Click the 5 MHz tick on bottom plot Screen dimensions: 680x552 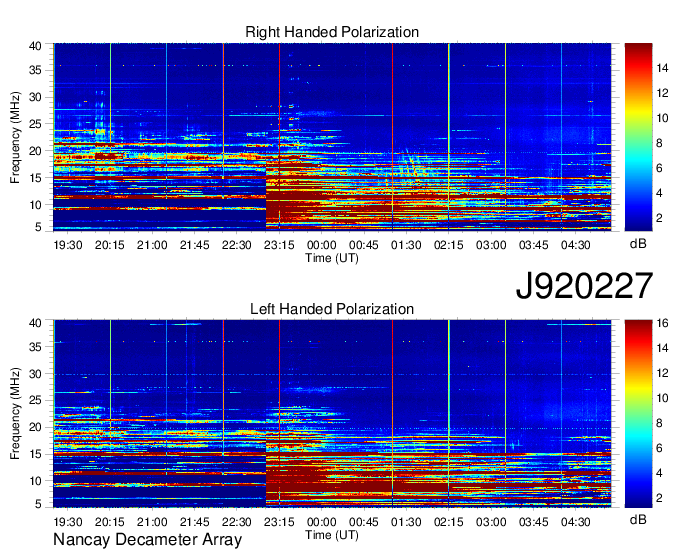[x=38, y=503]
